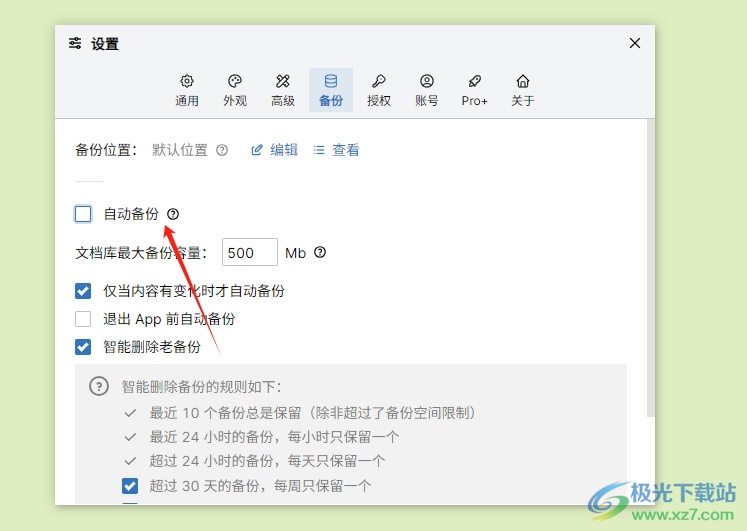Enable the 自动备份 checkbox

click(x=83, y=214)
